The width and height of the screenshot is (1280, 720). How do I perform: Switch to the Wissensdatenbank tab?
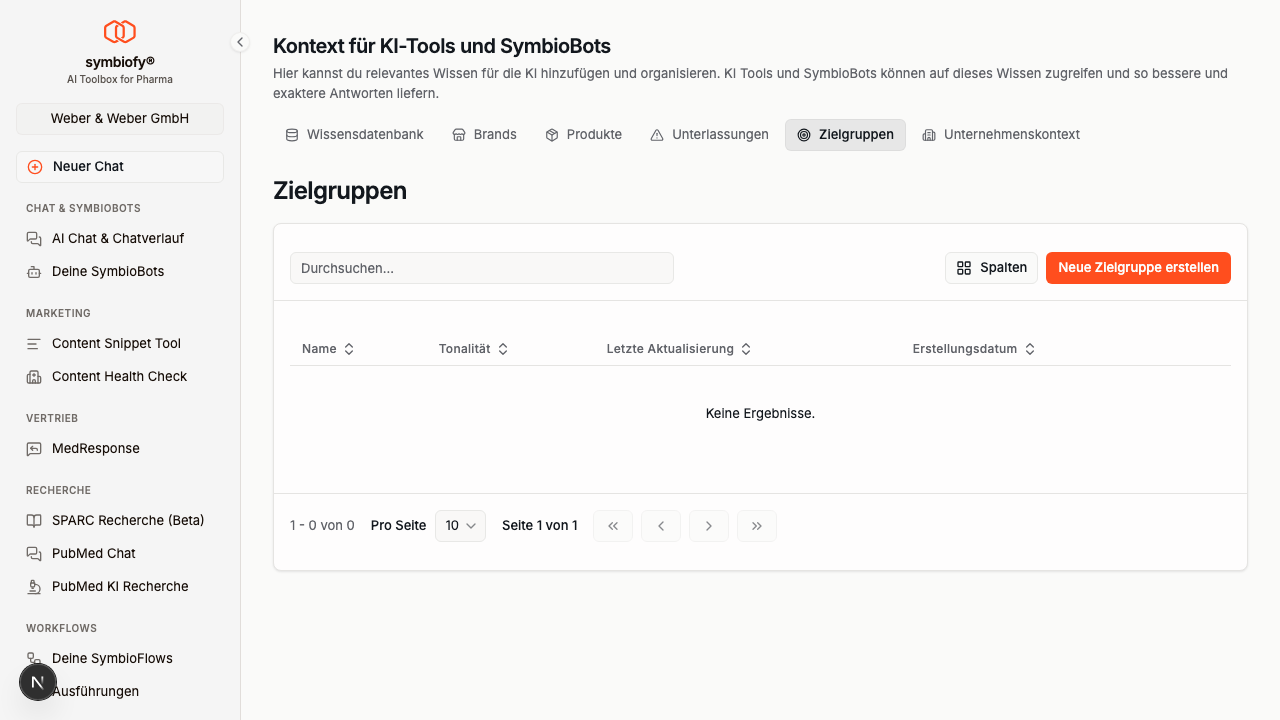[355, 135]
